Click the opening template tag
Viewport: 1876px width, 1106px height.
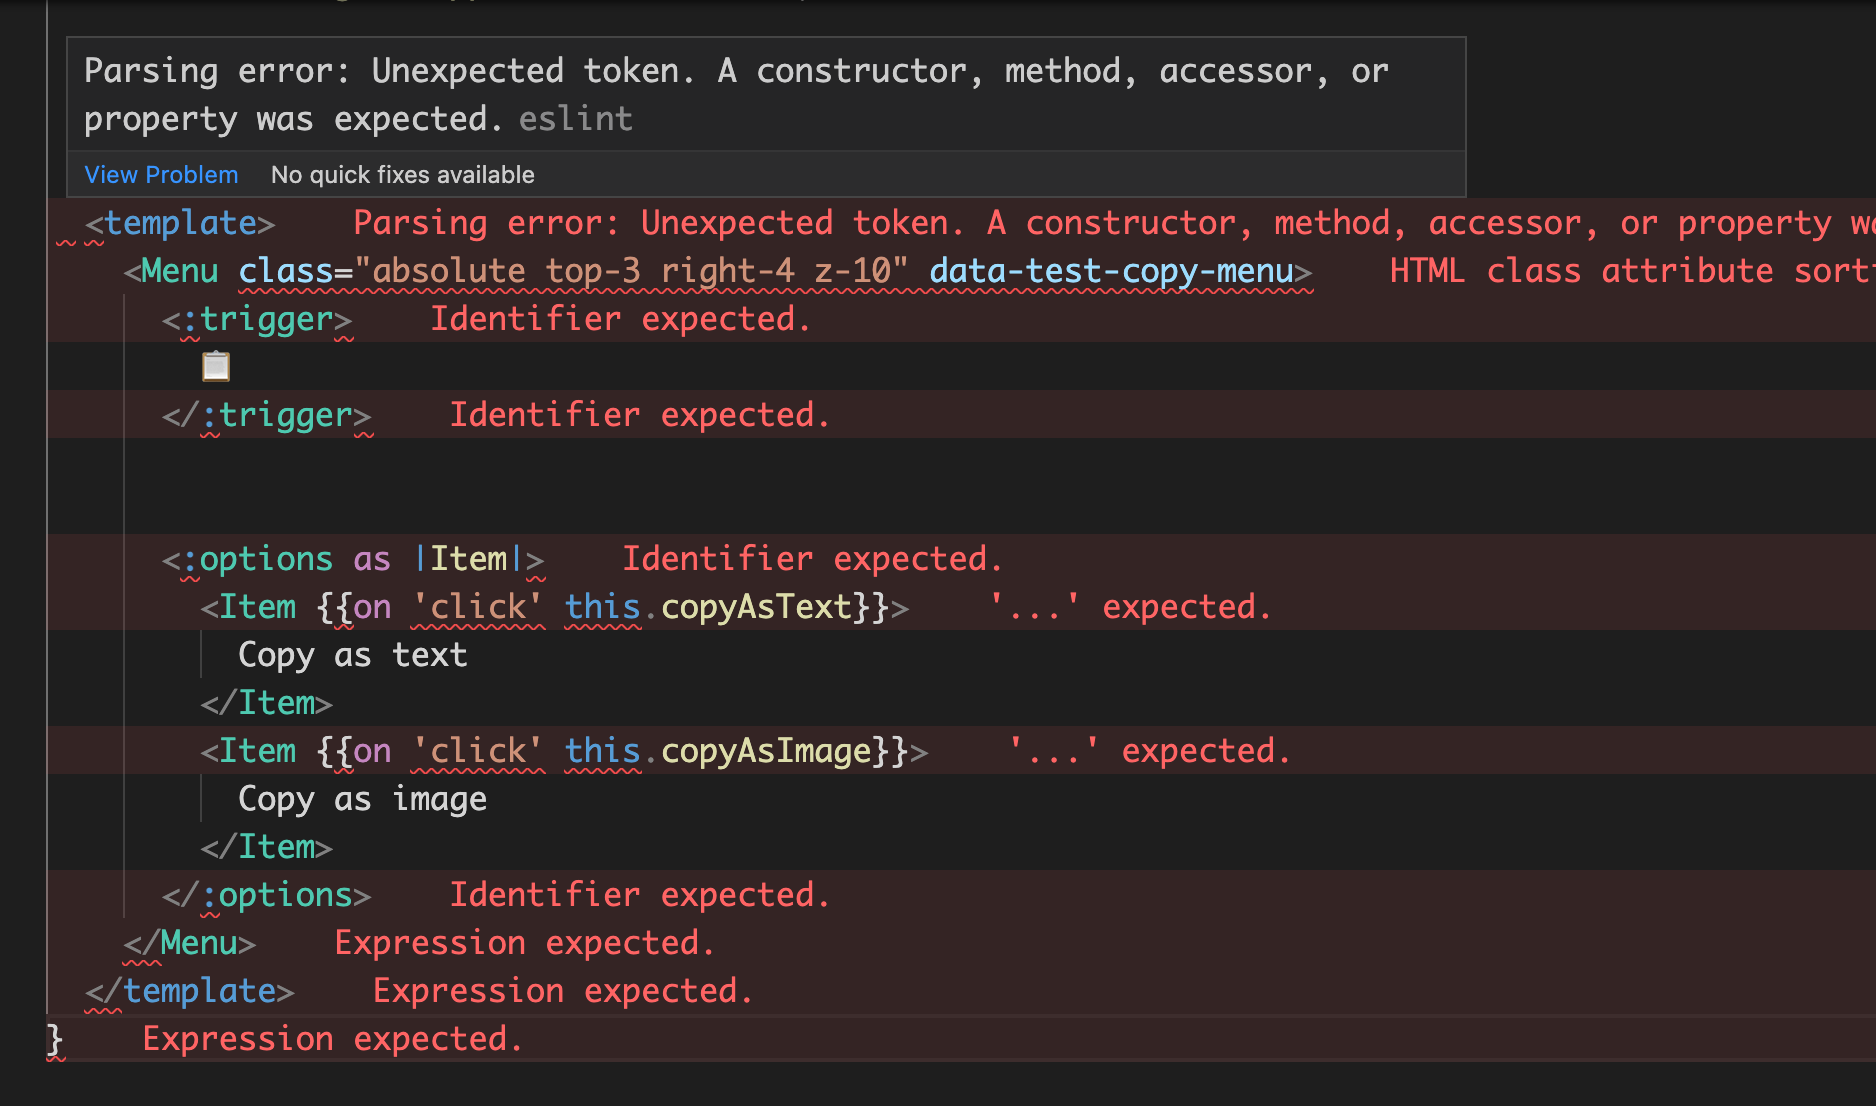180,222
